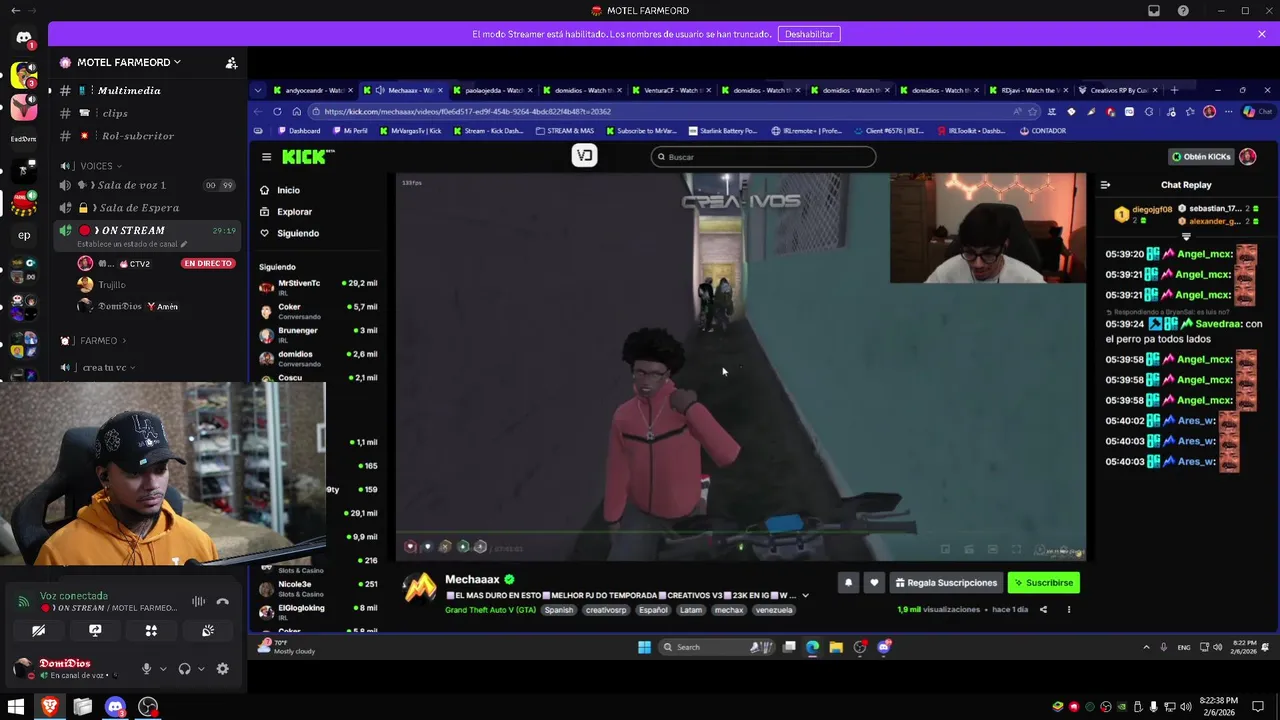
Task: Open Brave browser in Windows taskbar
Action: point(49,707)
